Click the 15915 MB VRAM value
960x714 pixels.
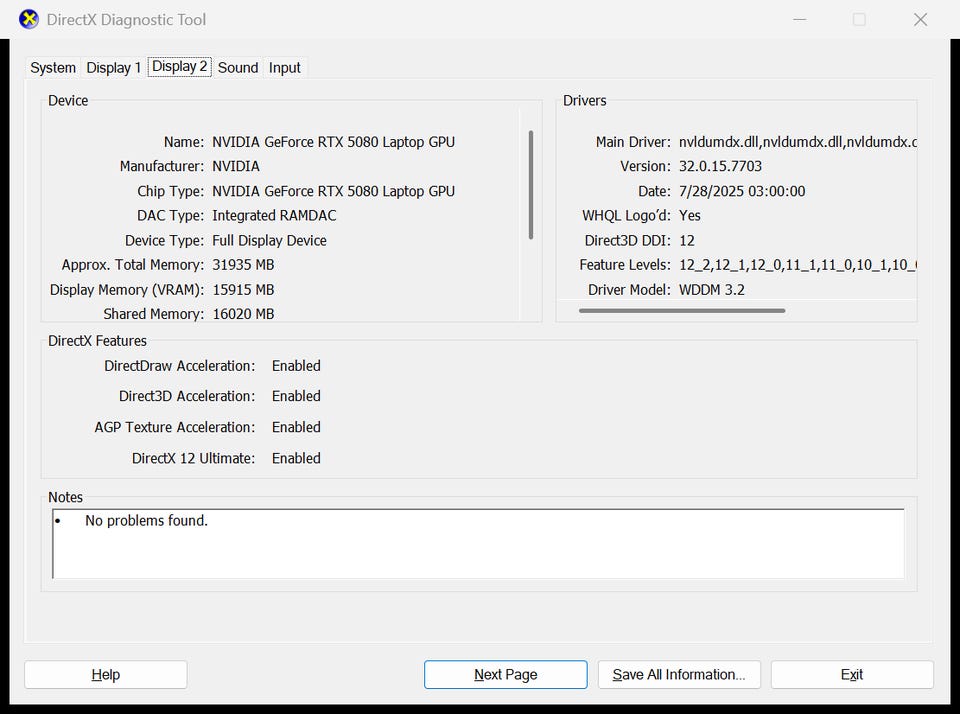[x=243, y=290]
